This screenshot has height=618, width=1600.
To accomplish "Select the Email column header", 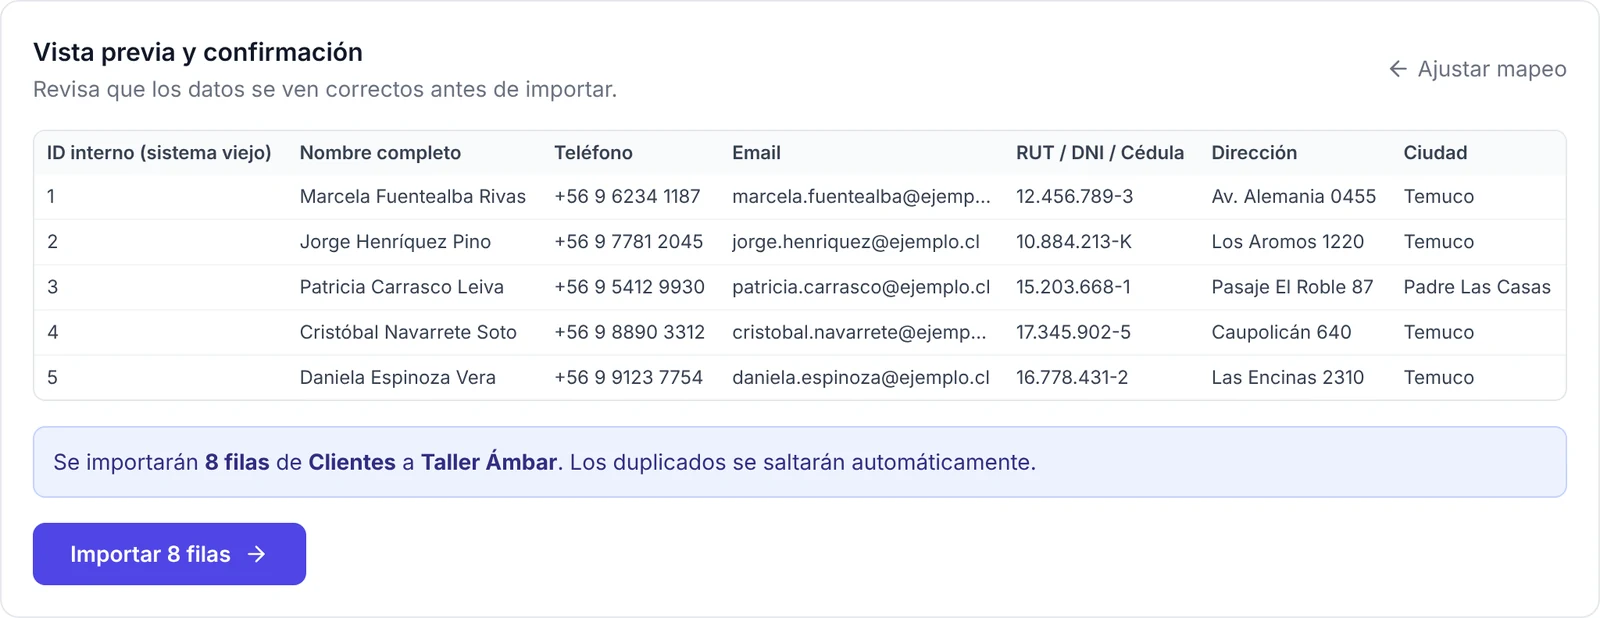I will (x=756, y=153).
